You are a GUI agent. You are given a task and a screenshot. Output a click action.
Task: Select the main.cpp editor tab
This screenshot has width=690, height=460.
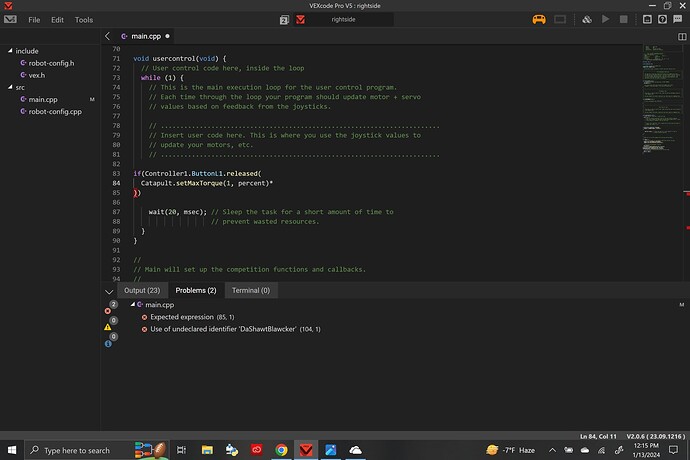pyautogui.click(x=146, y=36)
